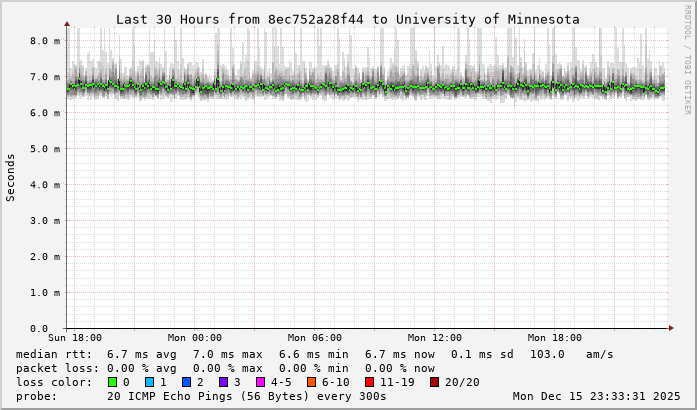This screenshot has width=697, height=410.
Task: Select the purple swatch for loss 3
Action: (x=223, y=382)
